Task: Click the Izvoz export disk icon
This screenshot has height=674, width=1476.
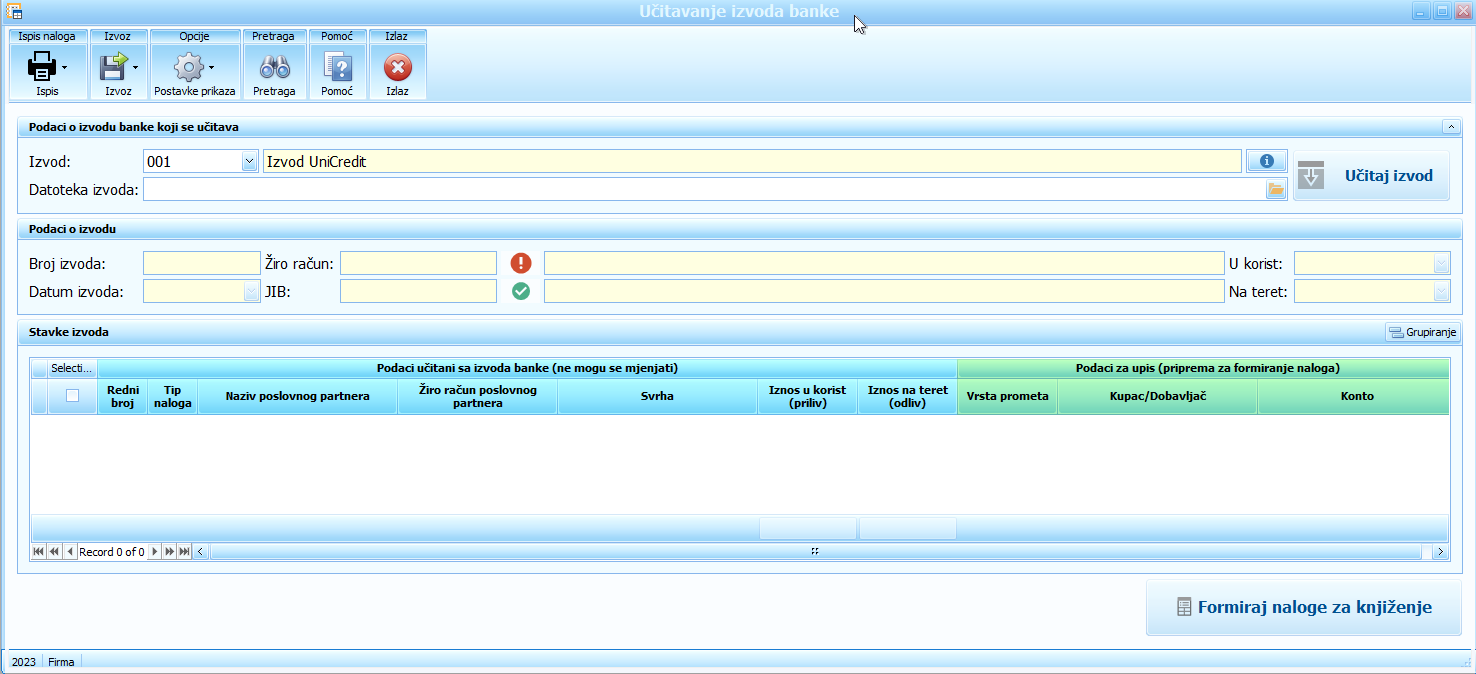Action: pos(112,67)
